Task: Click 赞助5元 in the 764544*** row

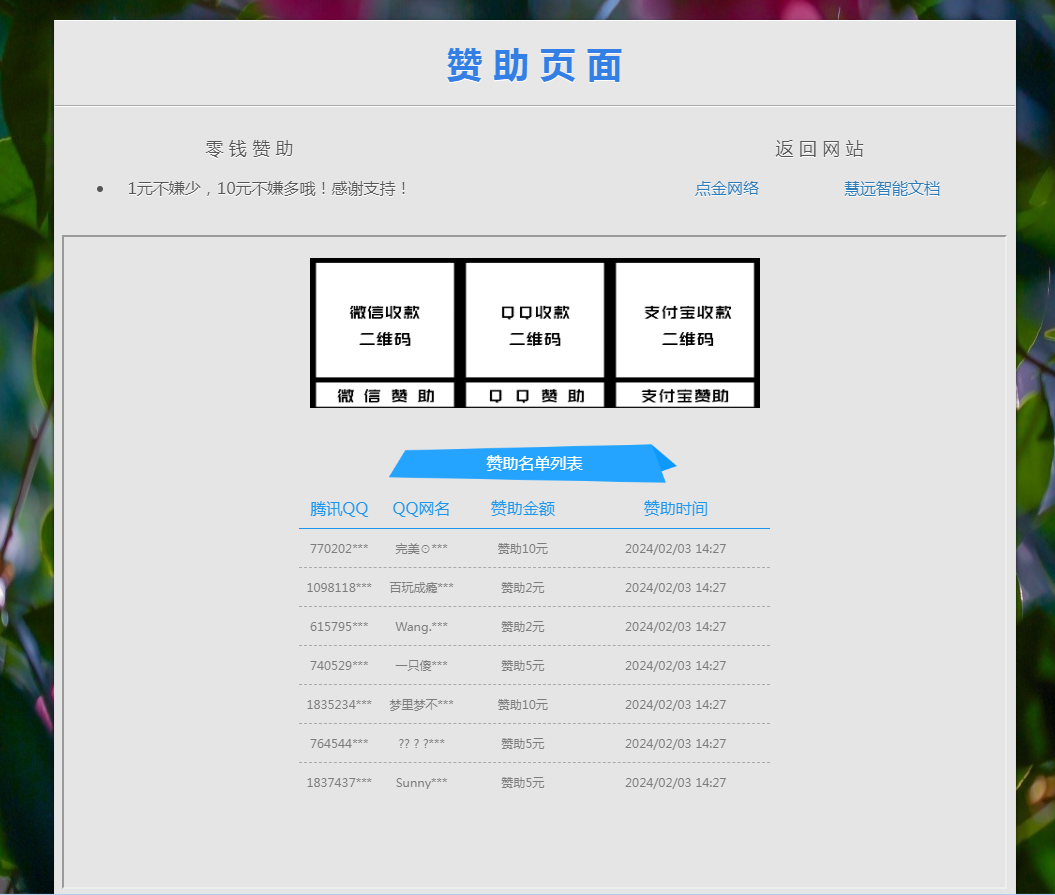Action: (x=523, y=744)
